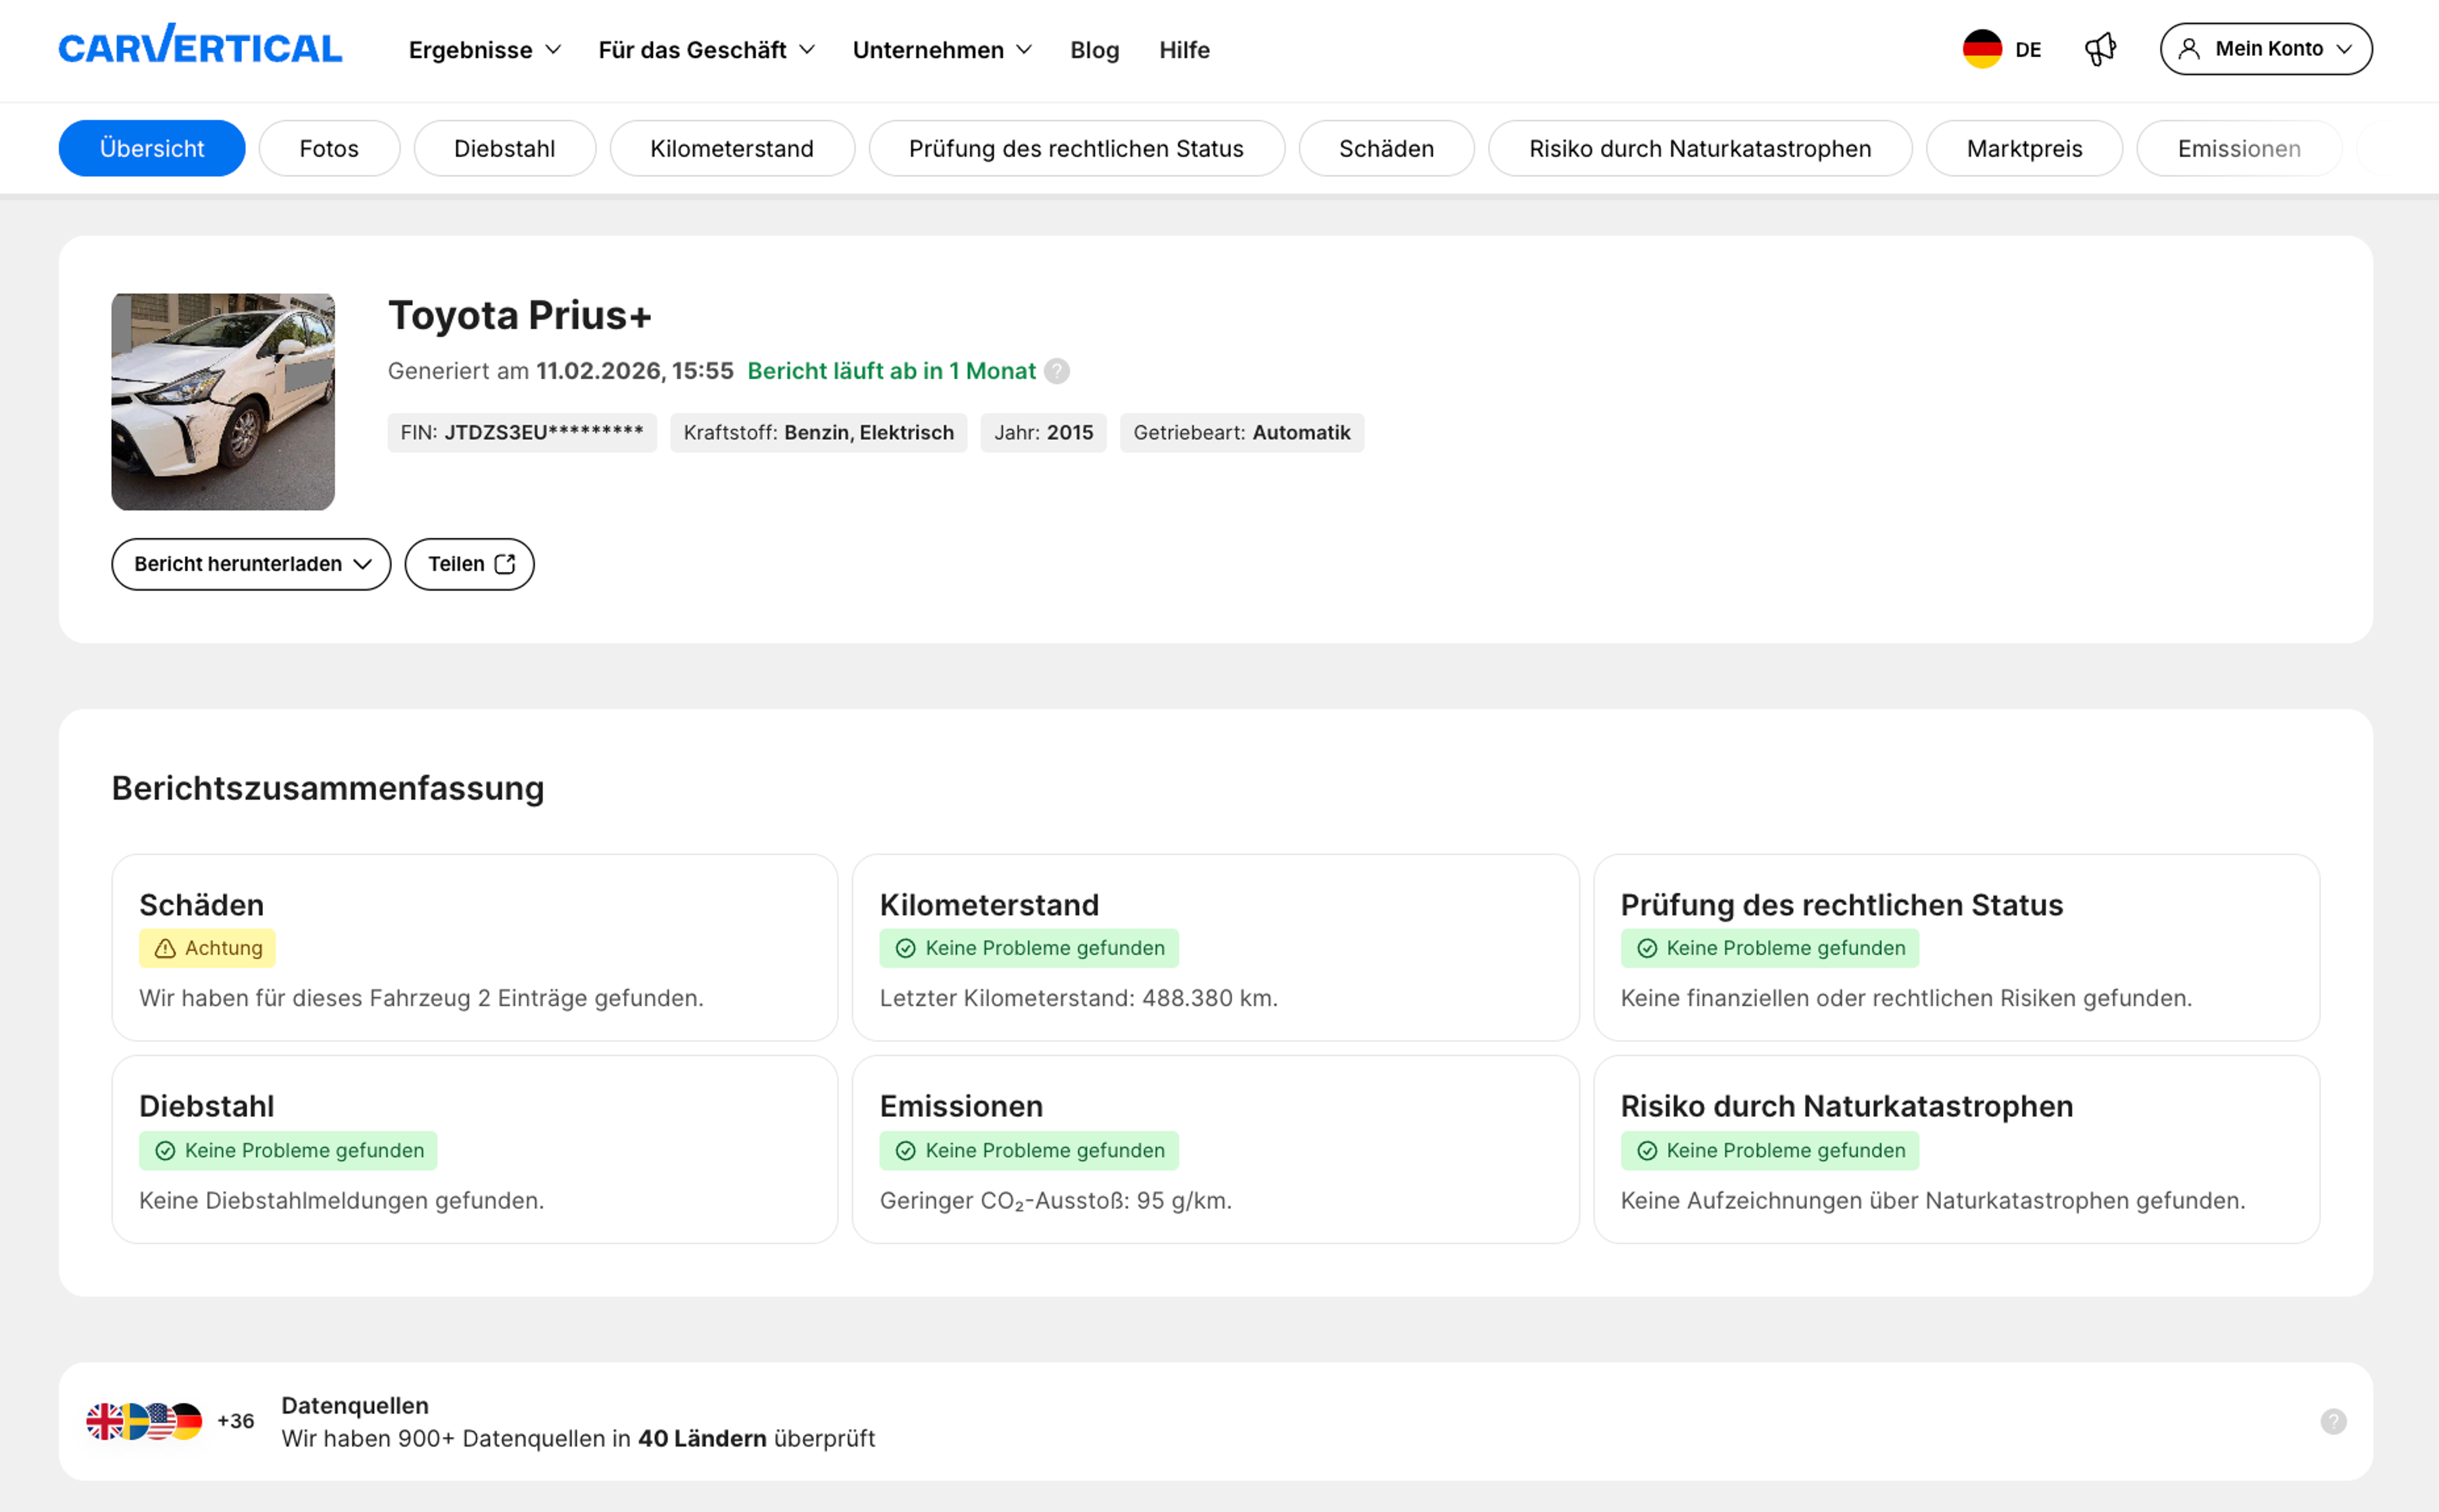Click help icon in Datenquellen banner
The height and width of the screenshot is (1512, 2439).
click(x=2333, y=1421)
